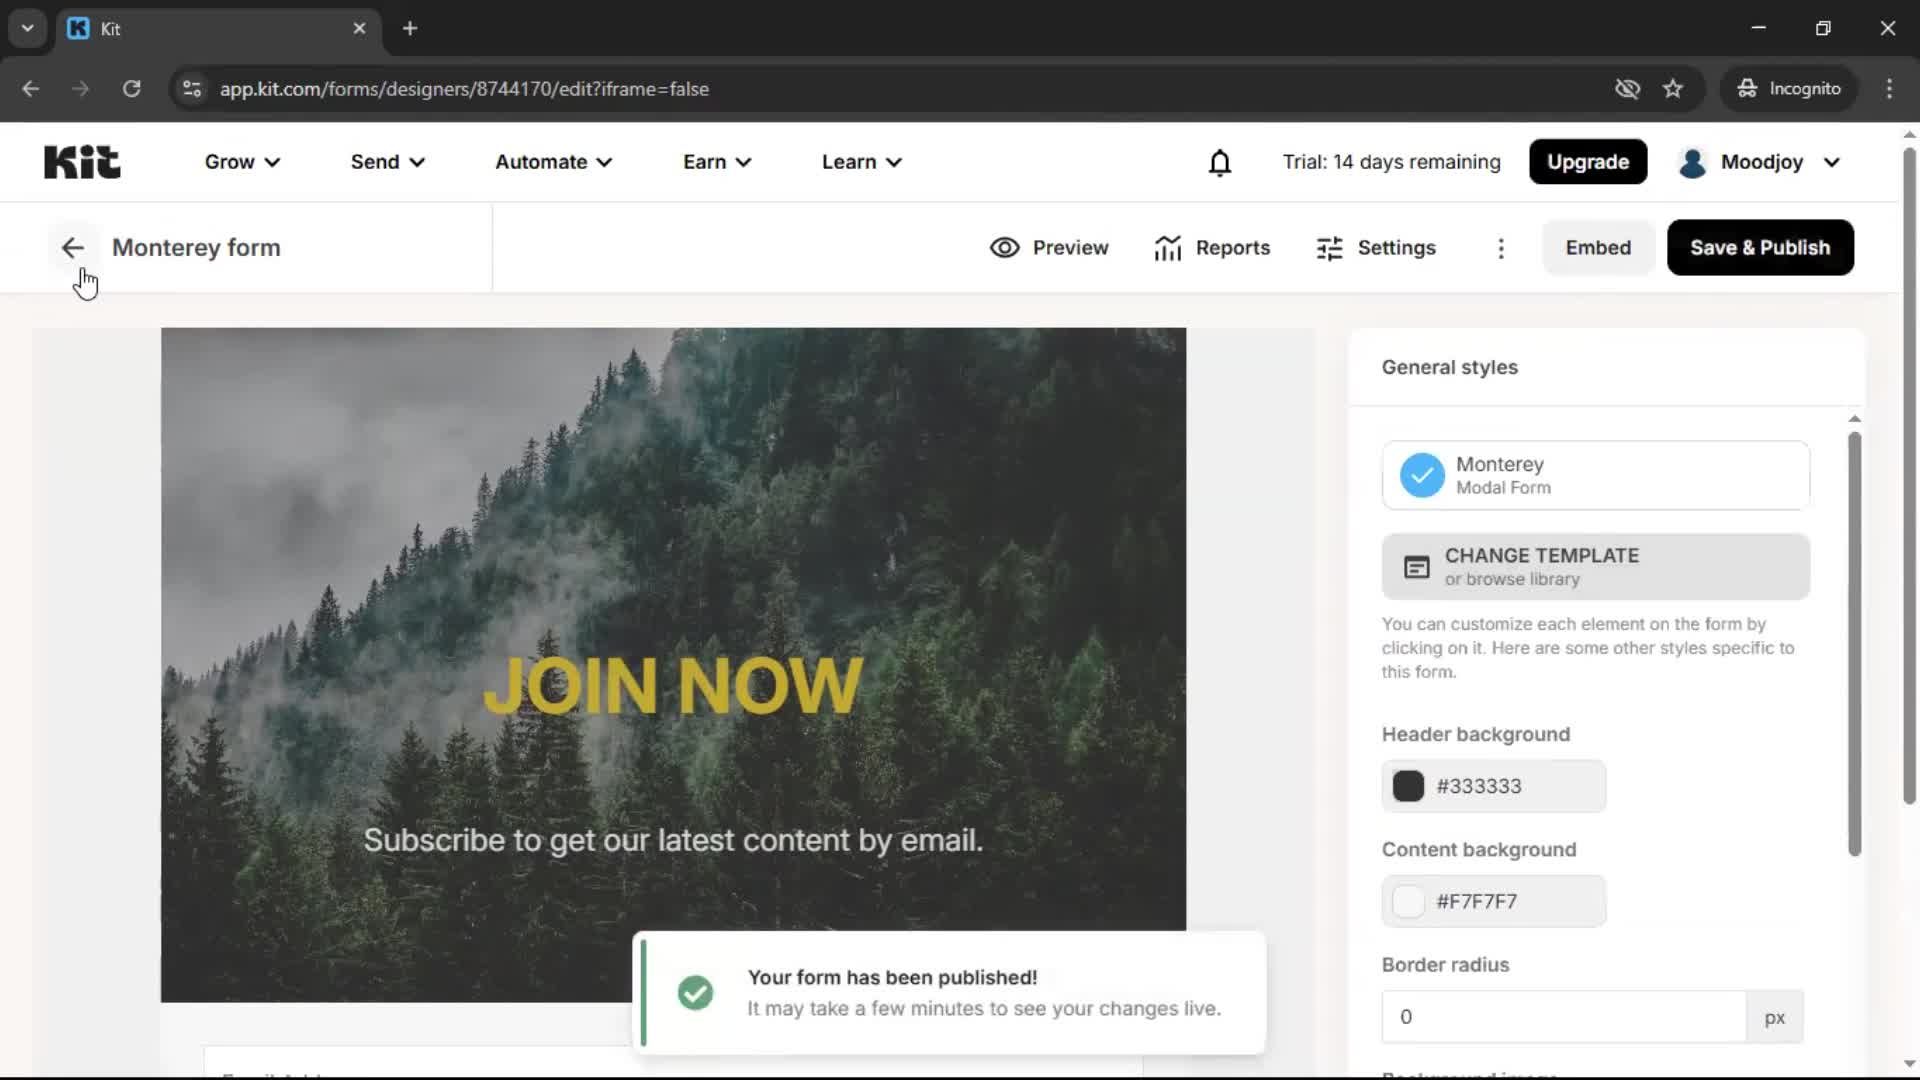
Task: Select the Learn menu item
Action: tap(860, 161)
